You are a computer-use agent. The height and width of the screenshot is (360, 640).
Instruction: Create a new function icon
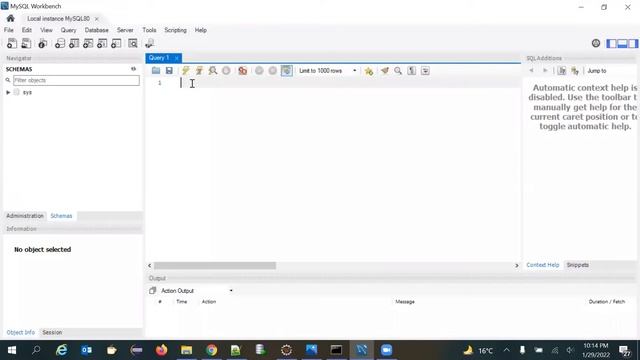point(116,43)
